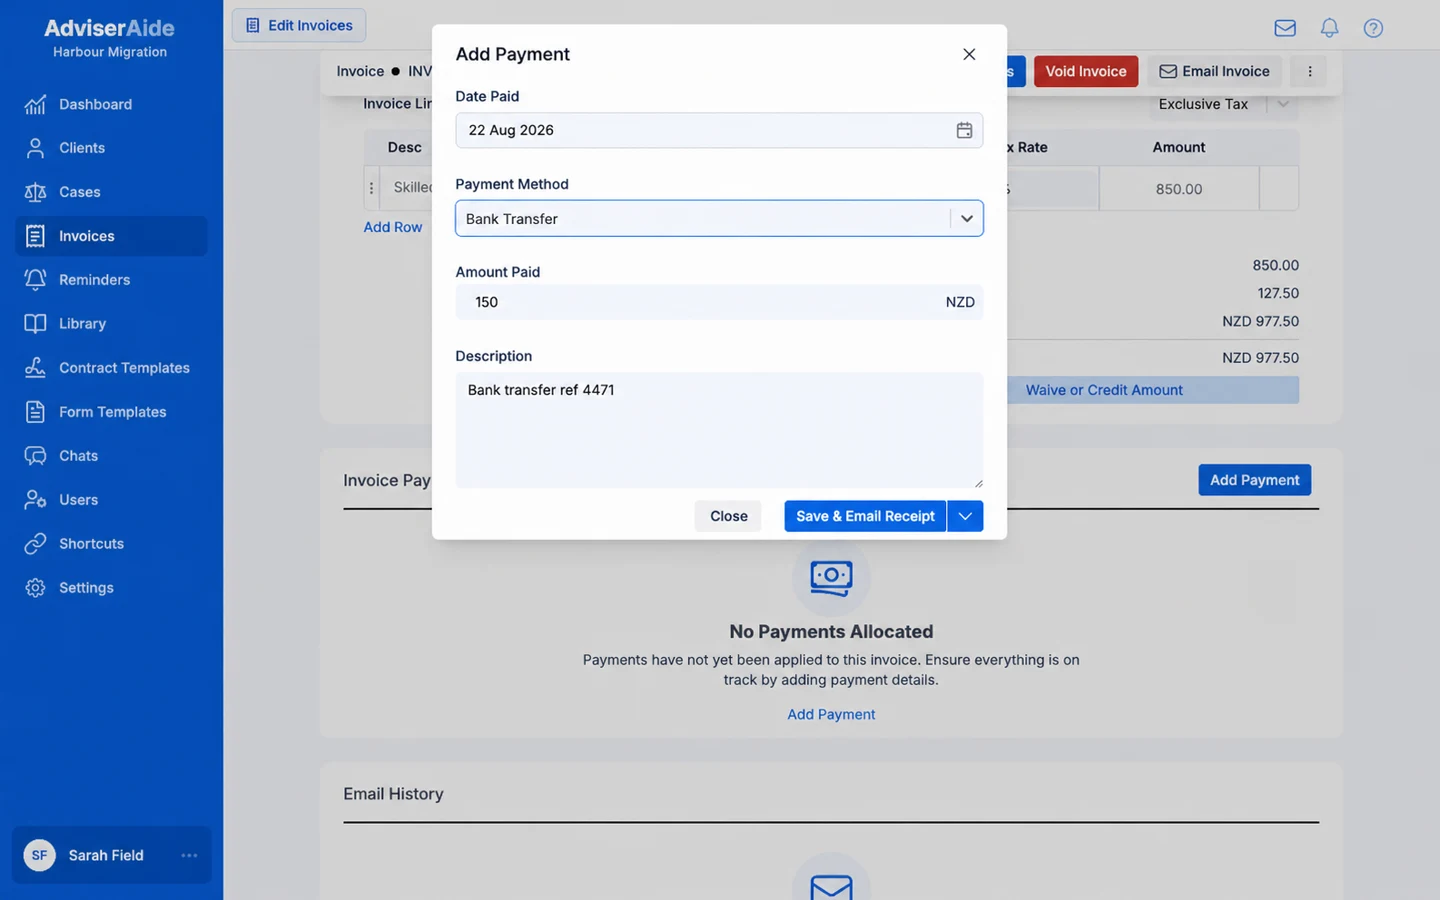Click the Amount Paid input field
Screen dimensions: 1440x900
pos(719,302)
